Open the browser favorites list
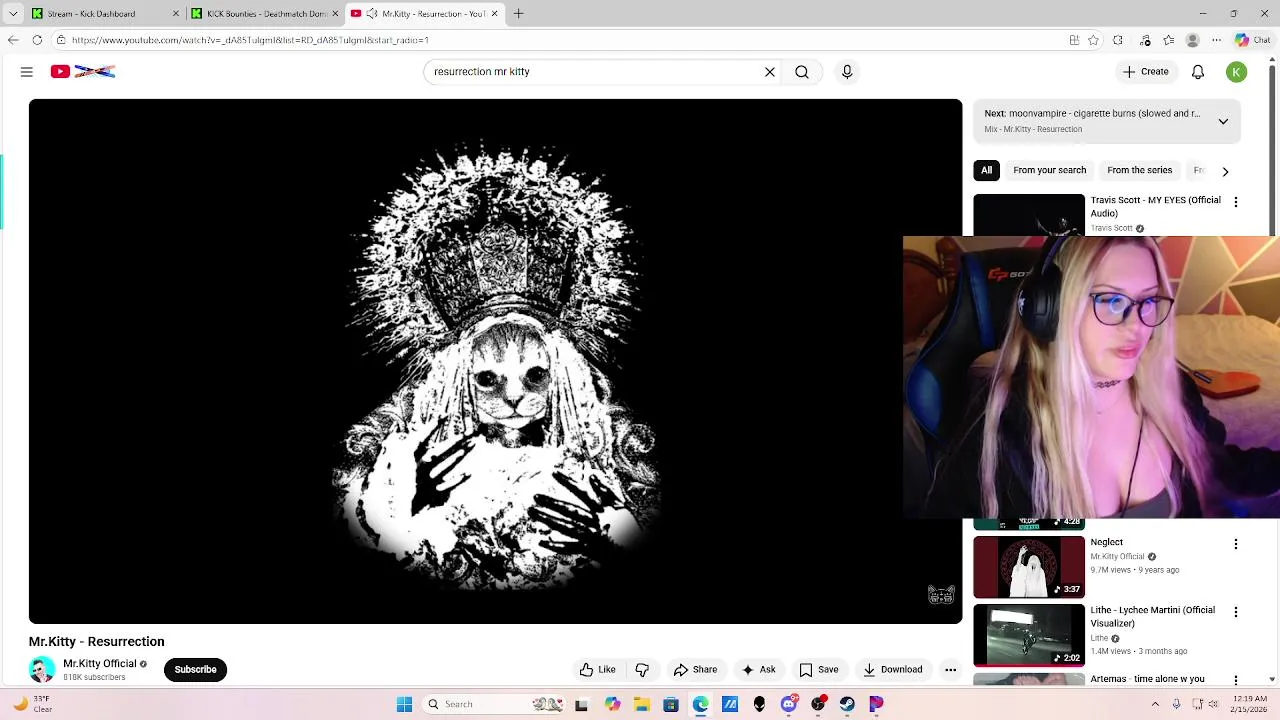 point(1169,40)
